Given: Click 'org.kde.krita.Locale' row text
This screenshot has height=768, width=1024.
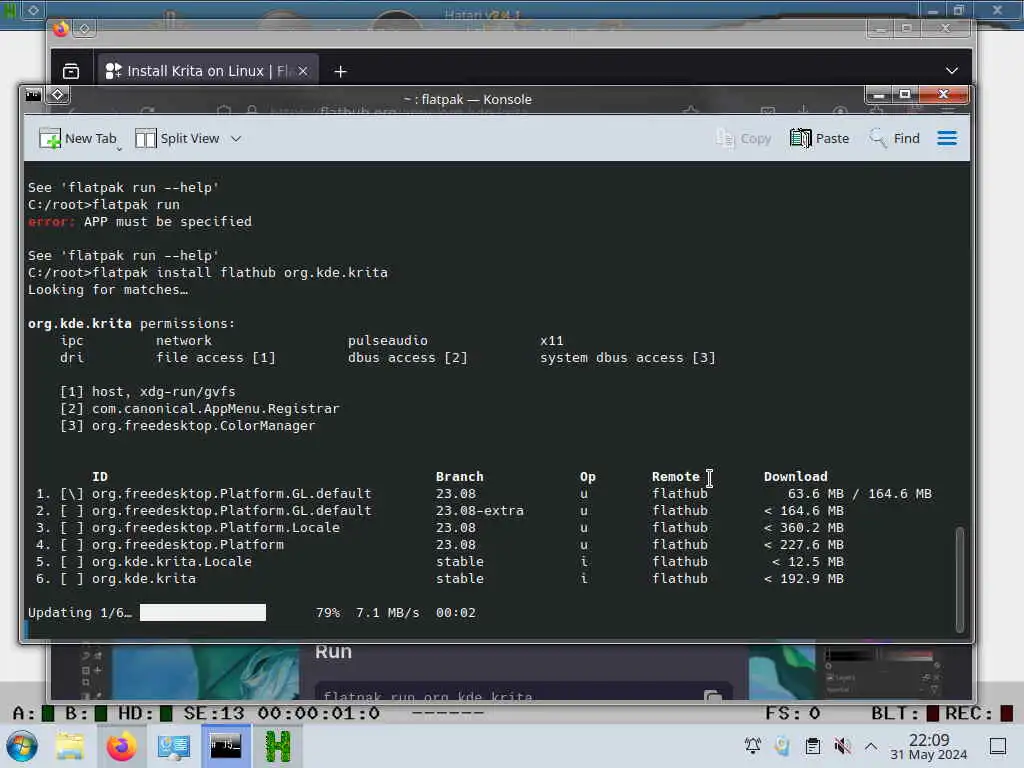Looking at the screenshot, I should pos(172,562).
